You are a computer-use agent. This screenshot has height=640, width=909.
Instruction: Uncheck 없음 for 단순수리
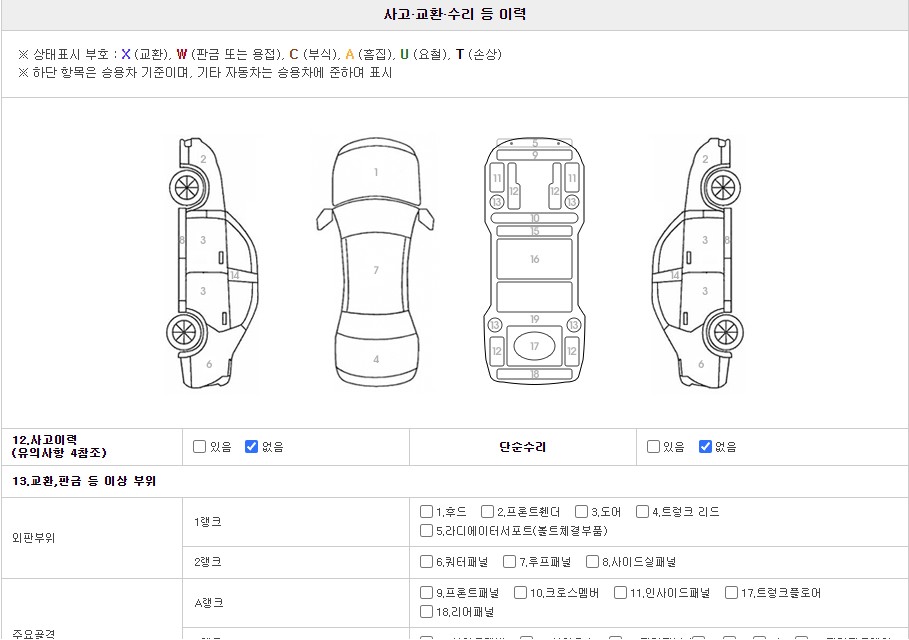[x=705, y=447]
